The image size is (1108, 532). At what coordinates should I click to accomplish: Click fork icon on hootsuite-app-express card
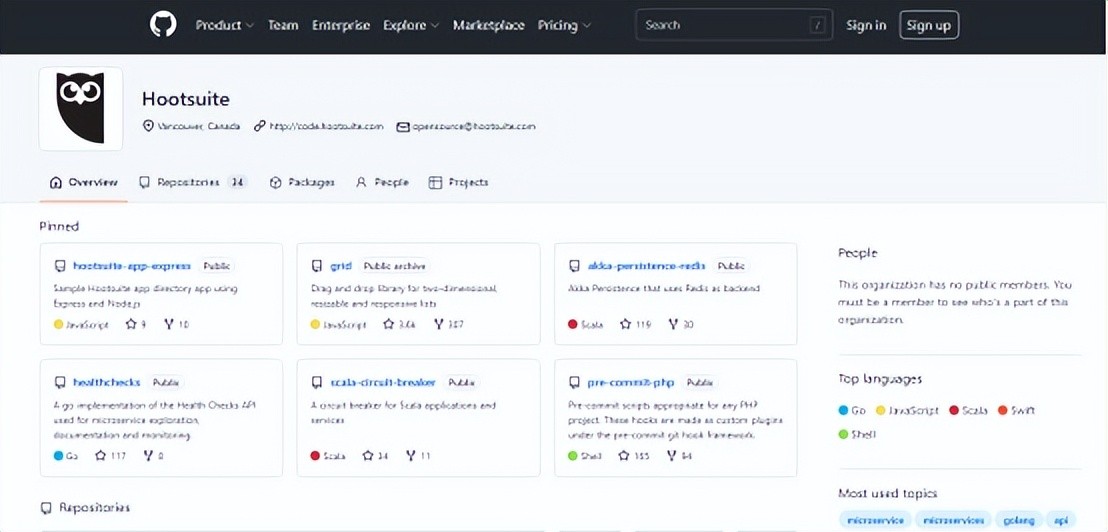(170, 324)
